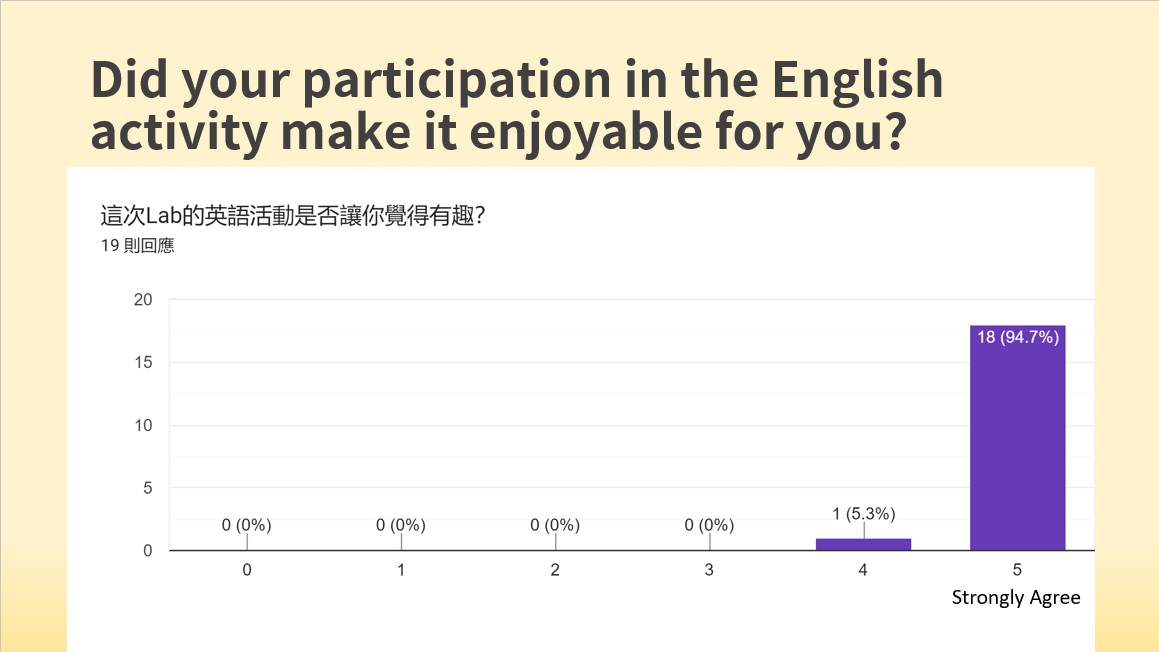
Task: Select the "1 (5.3%)" data label
Action: (863, 514)
